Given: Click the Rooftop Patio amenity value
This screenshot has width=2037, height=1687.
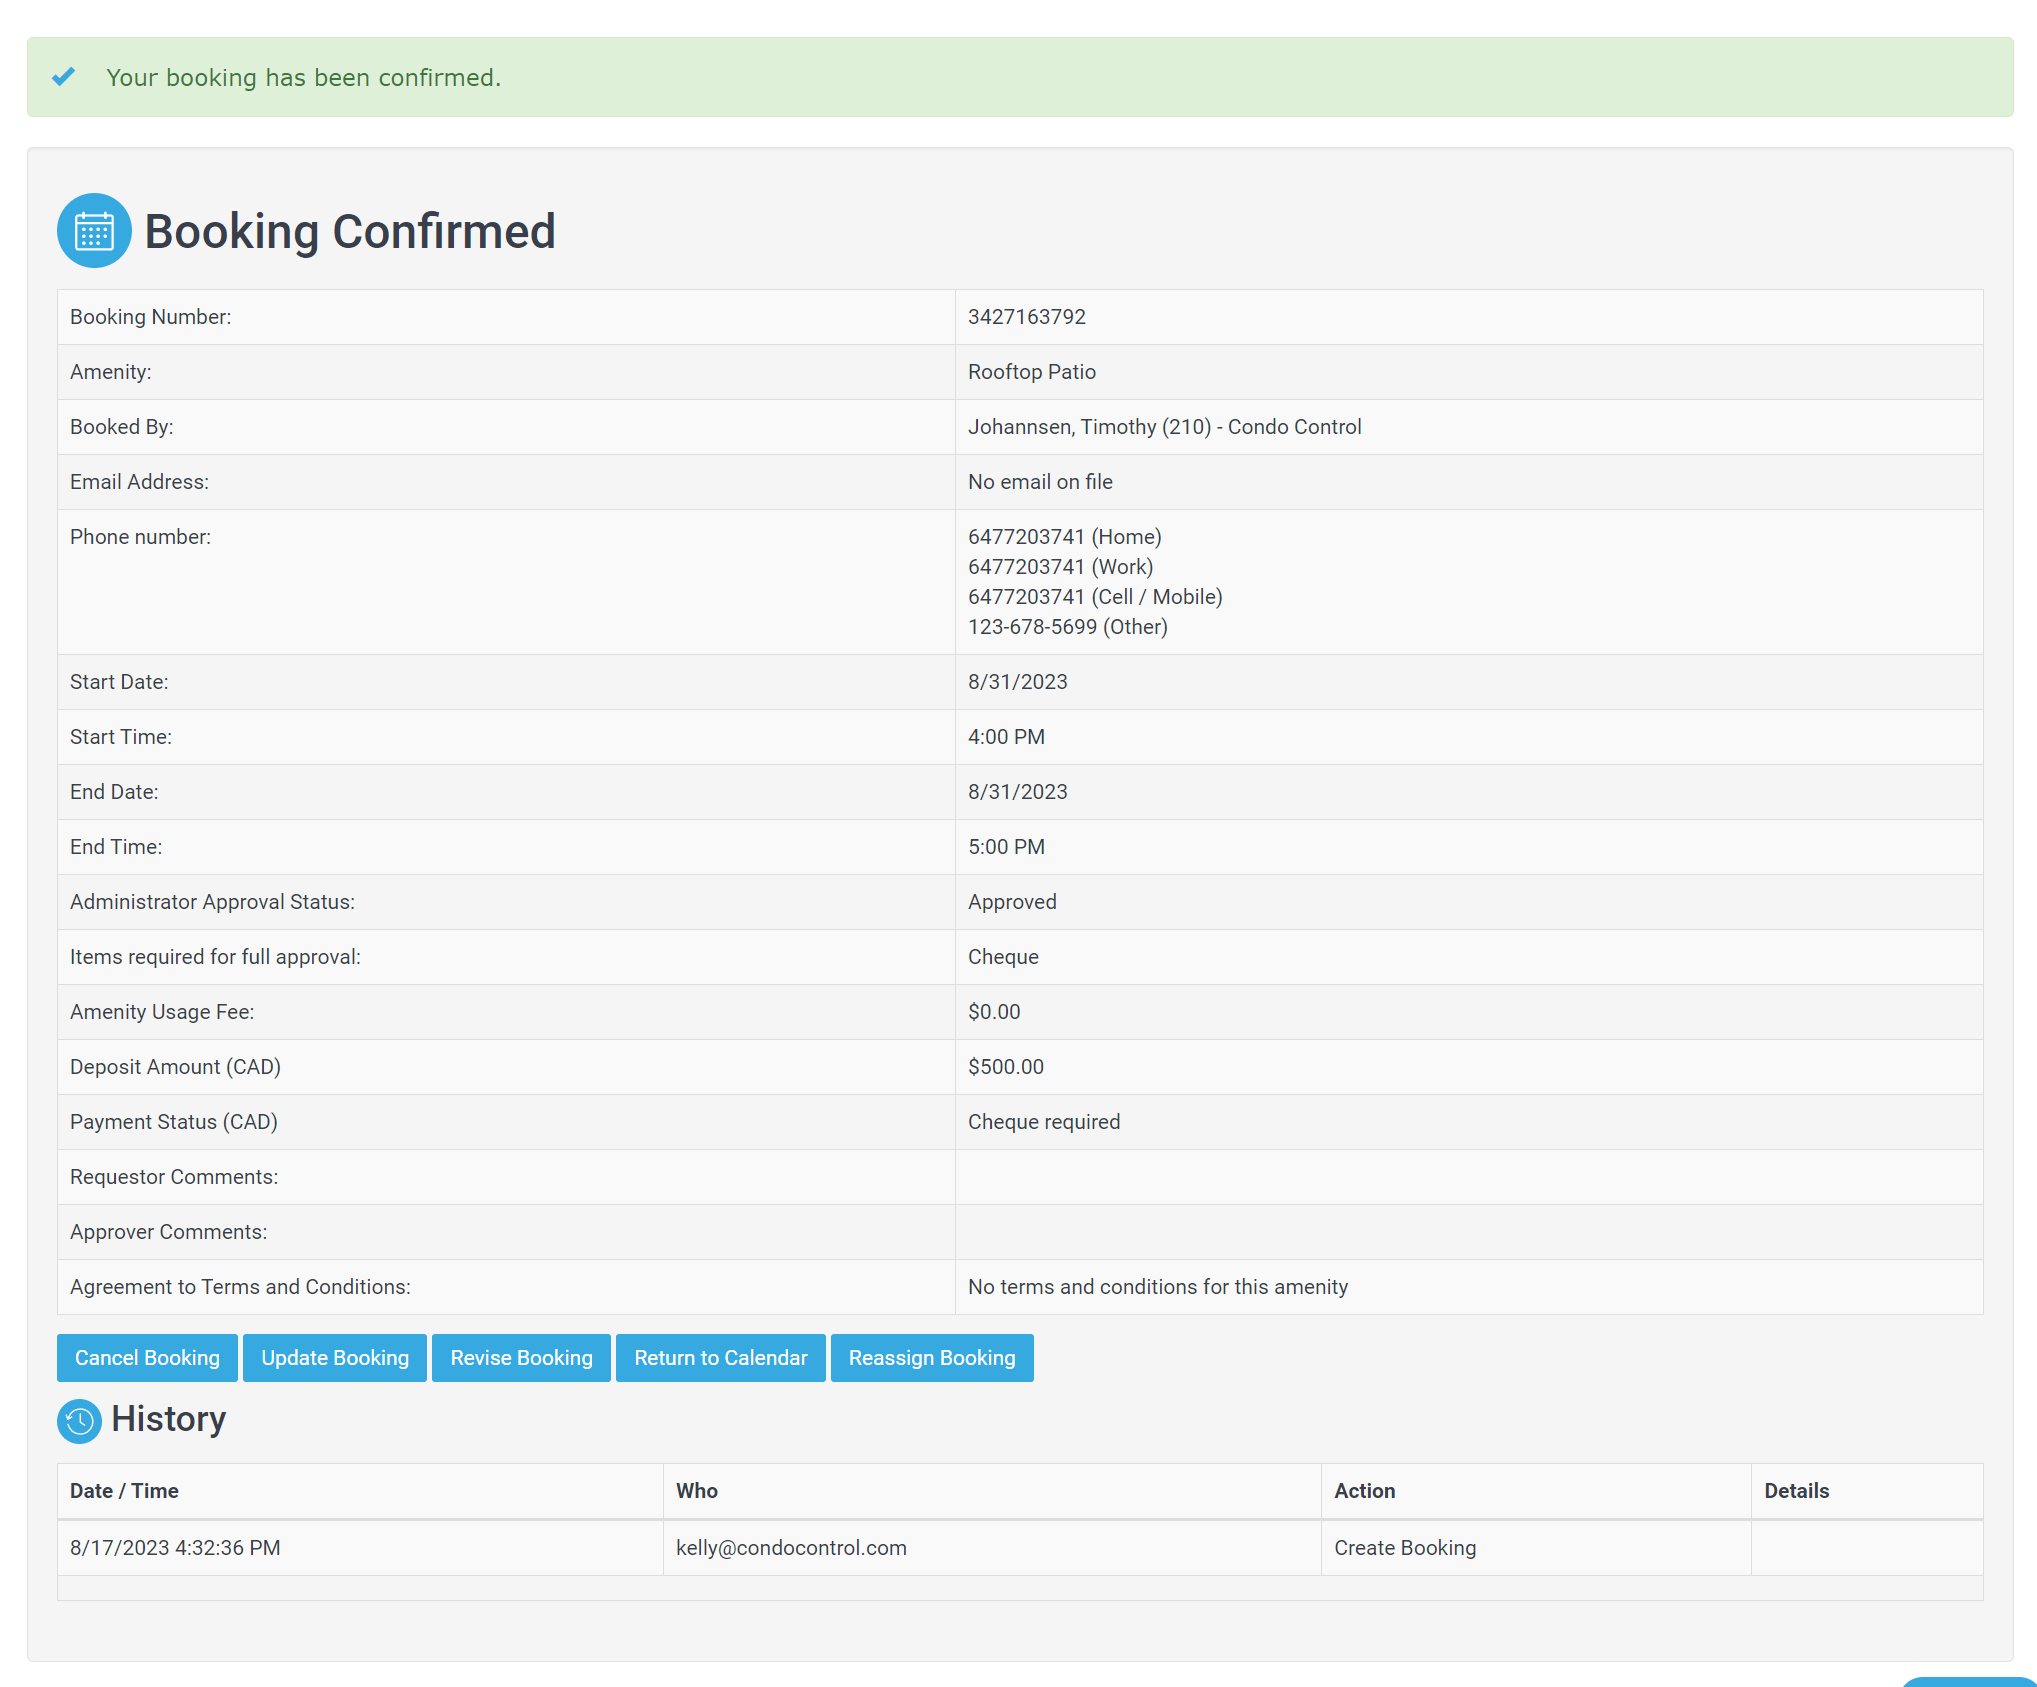Looking at the screenshot, I should coord(1031,372).
